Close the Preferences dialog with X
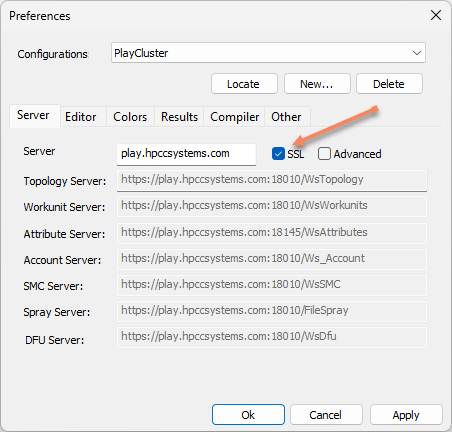The width and height of the screenshot is (452, 432). 436,15
